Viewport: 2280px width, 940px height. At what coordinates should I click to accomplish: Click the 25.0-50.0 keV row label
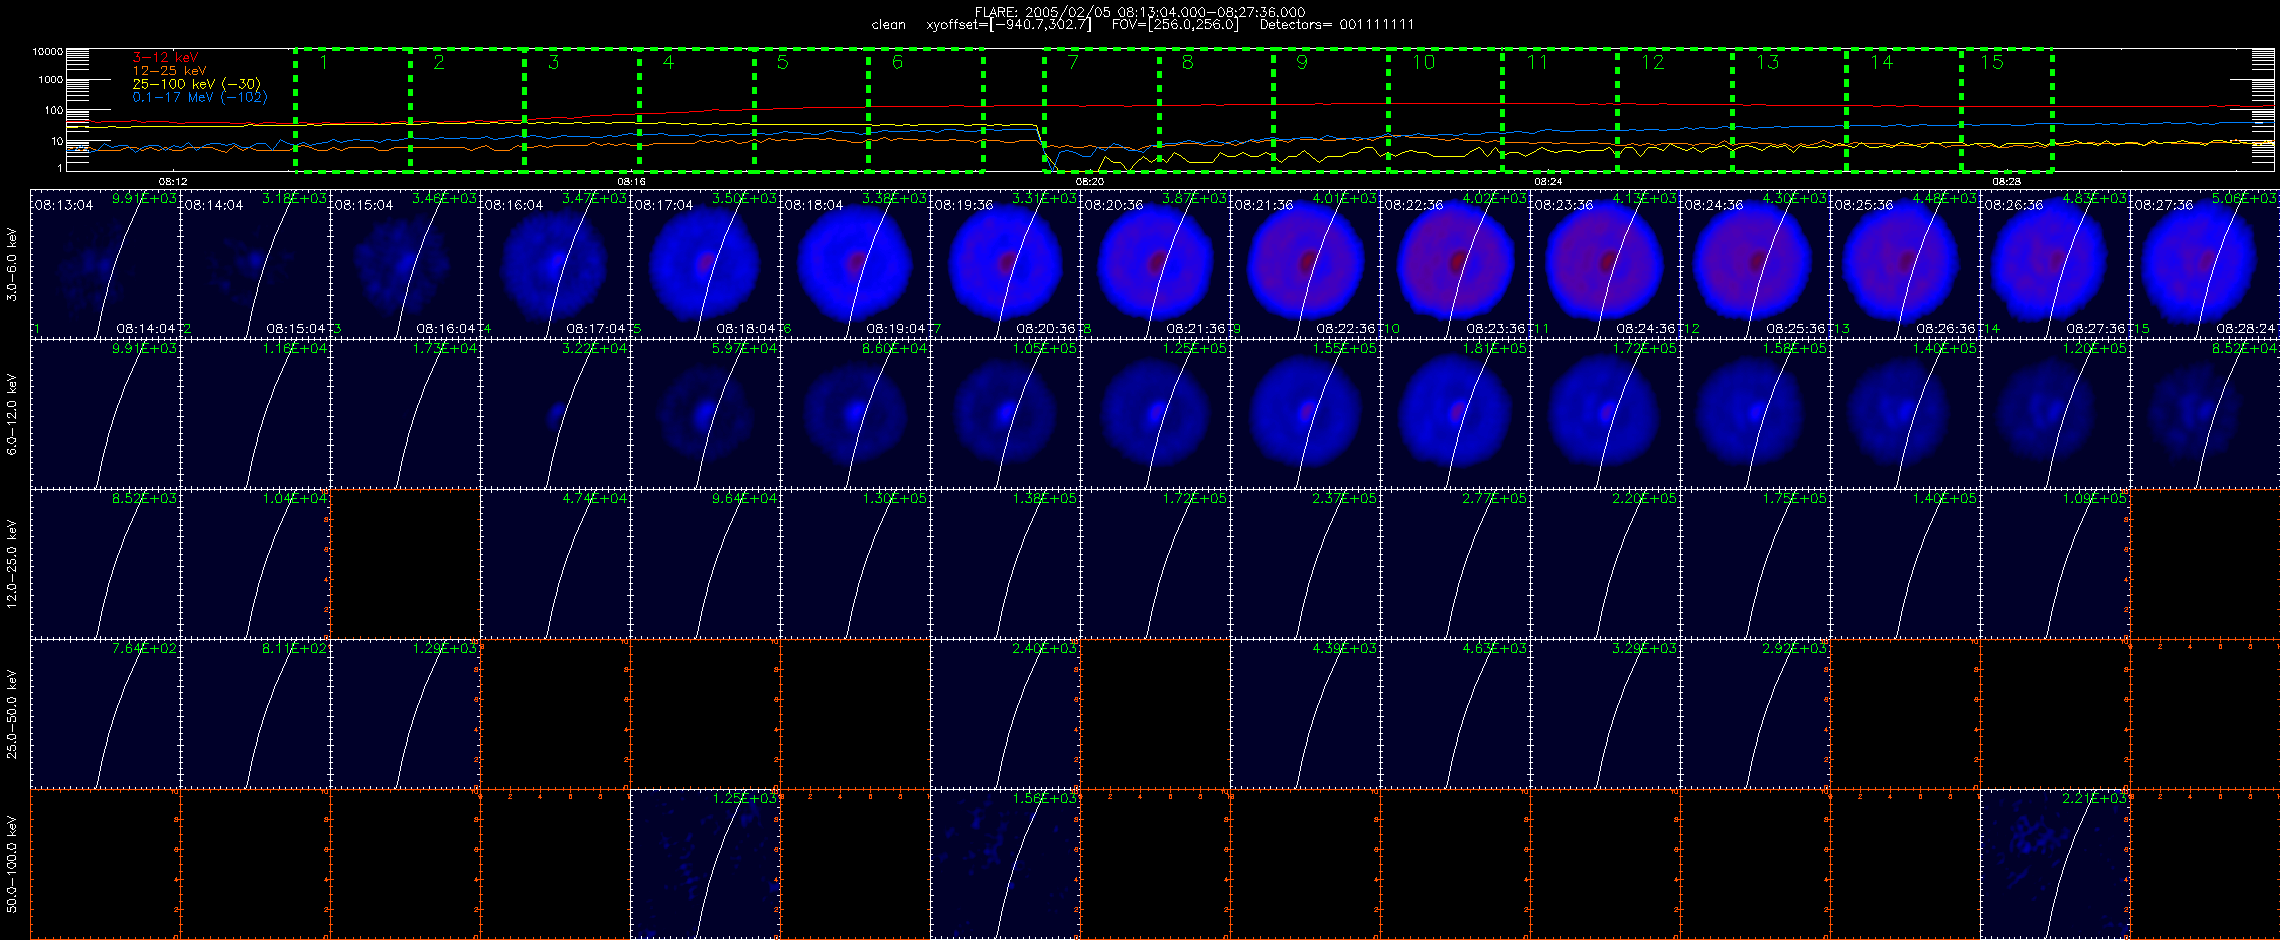coord(12,714)
